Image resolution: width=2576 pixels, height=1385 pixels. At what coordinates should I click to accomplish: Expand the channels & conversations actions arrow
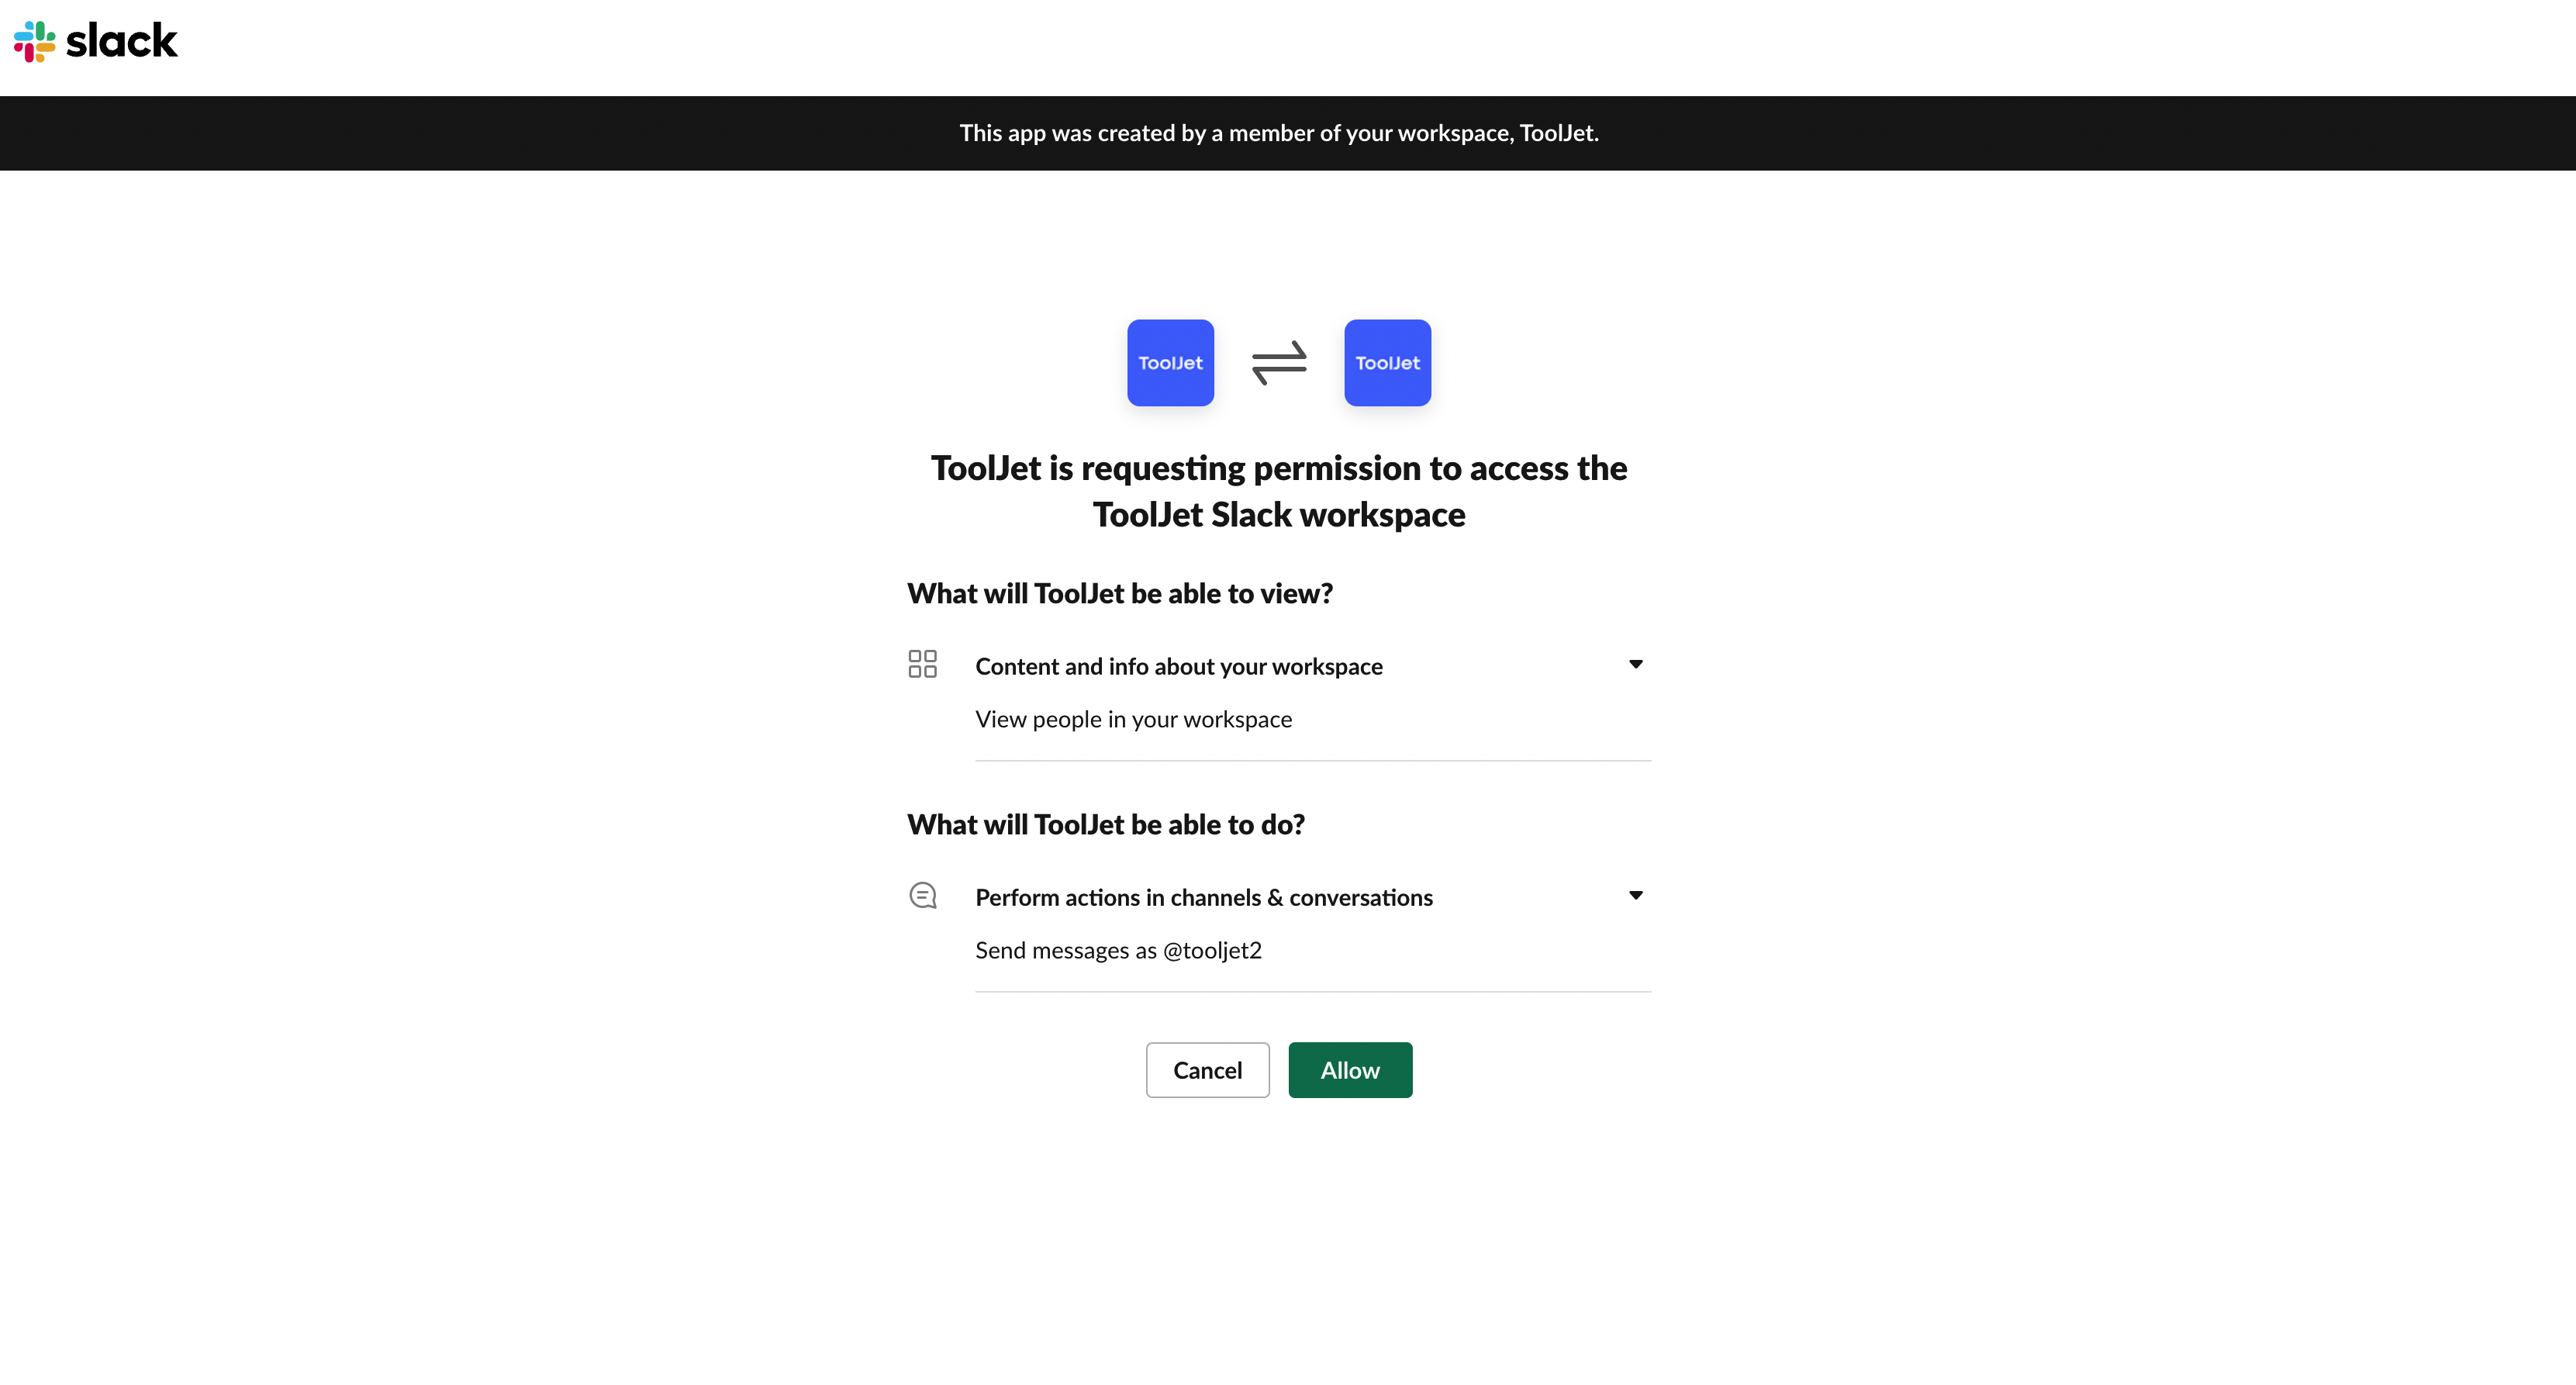[x=1635, y=895]
